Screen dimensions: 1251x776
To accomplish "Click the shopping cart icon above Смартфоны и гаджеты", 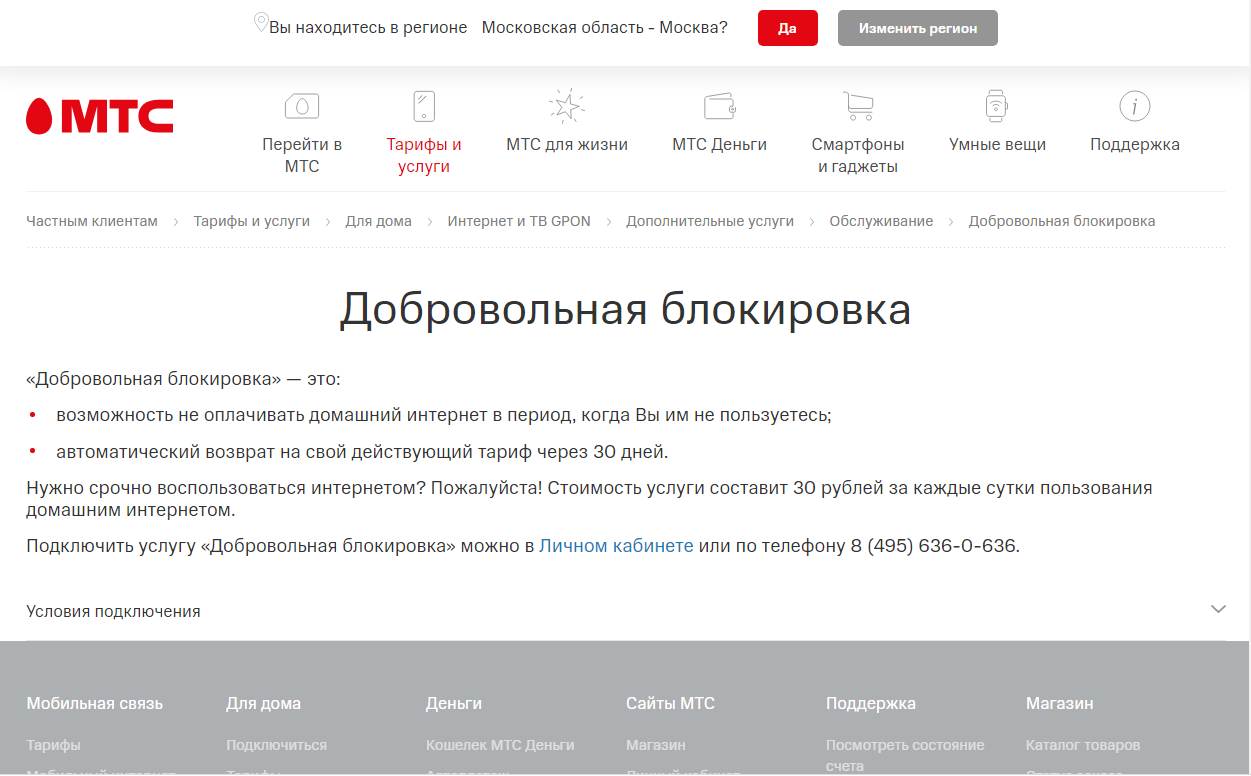I will pos(858,106).
